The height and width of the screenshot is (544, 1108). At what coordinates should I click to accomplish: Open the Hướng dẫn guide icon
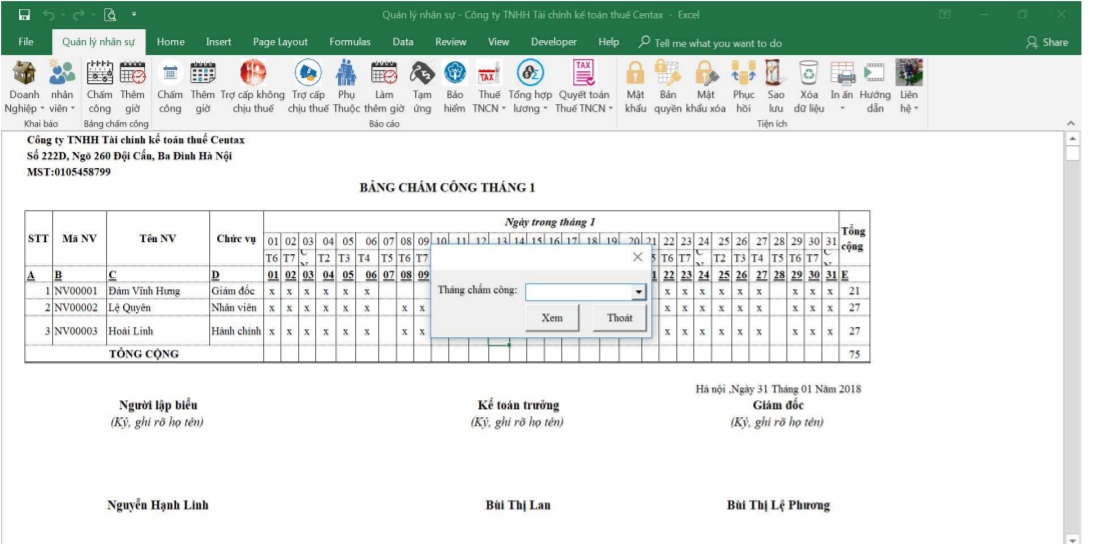pos(875,74)
